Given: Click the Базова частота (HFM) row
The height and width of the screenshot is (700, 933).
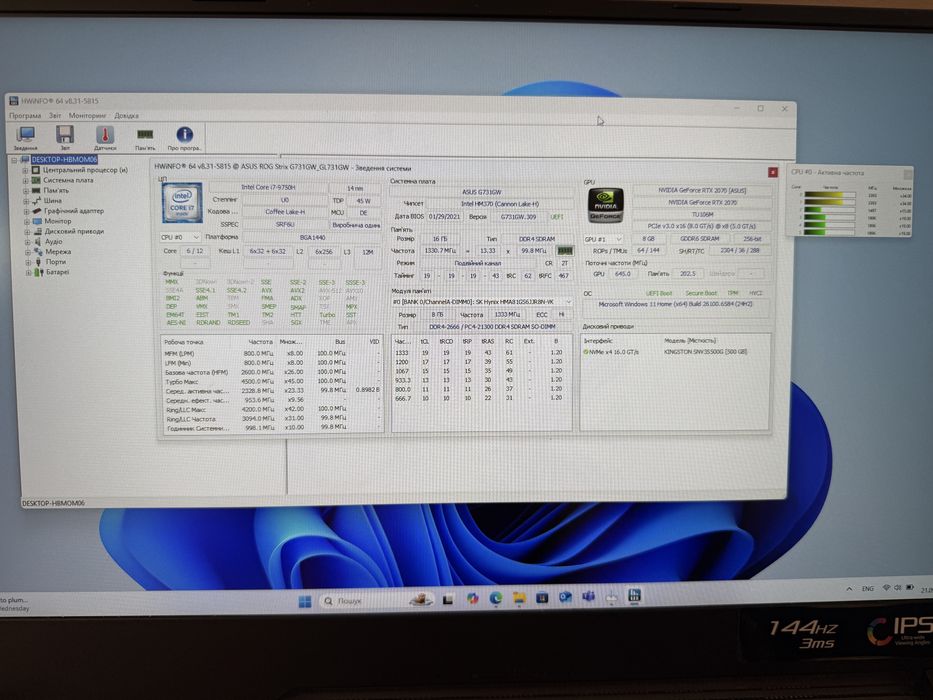Looking at the screenshot, I should pos(271,372).
